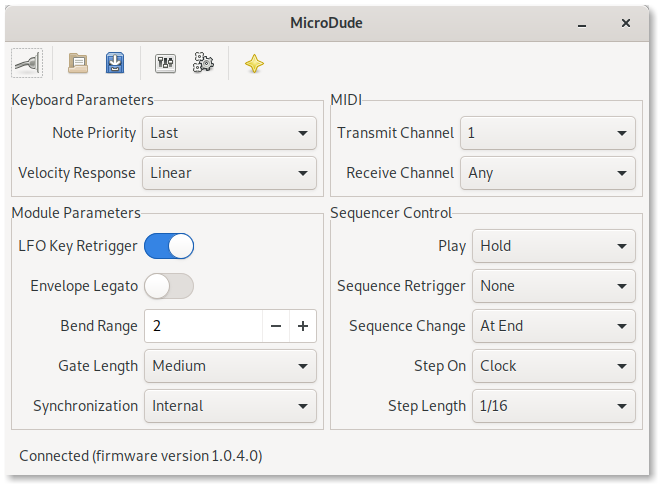Expand the Receive Channel combo box

[x=548, y=173]
